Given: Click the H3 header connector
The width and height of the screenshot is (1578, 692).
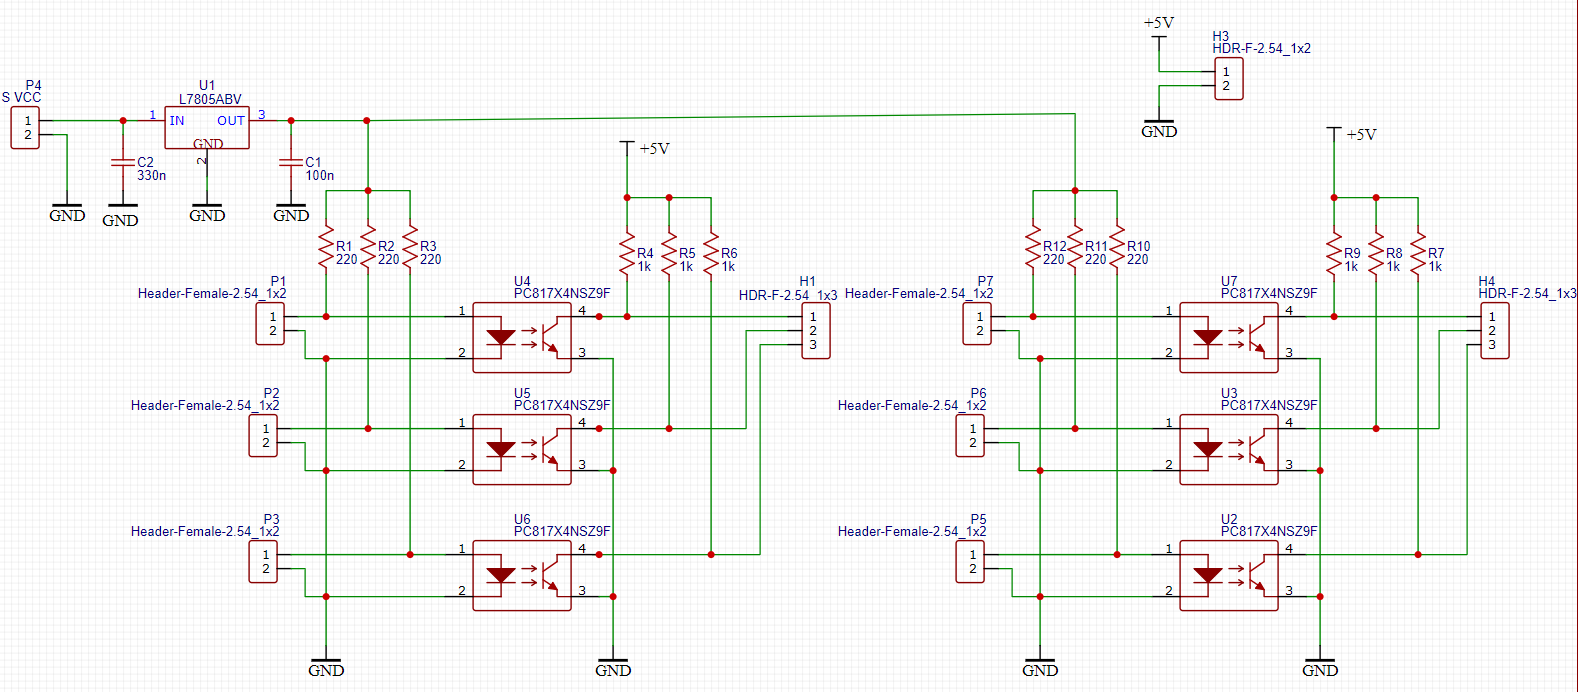Looking at the screenshot, I should pos(1229,79).
